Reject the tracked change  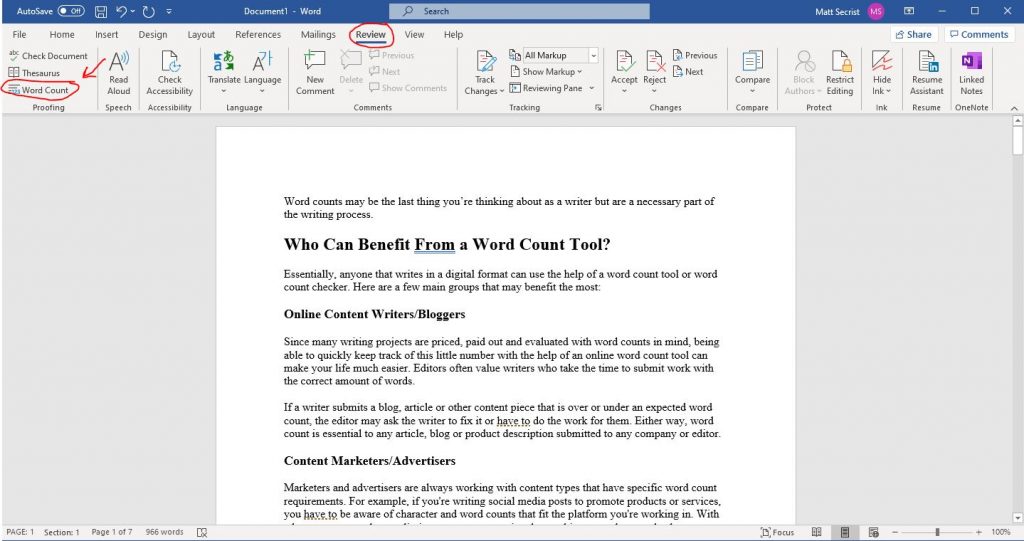(x=654, y=62)
